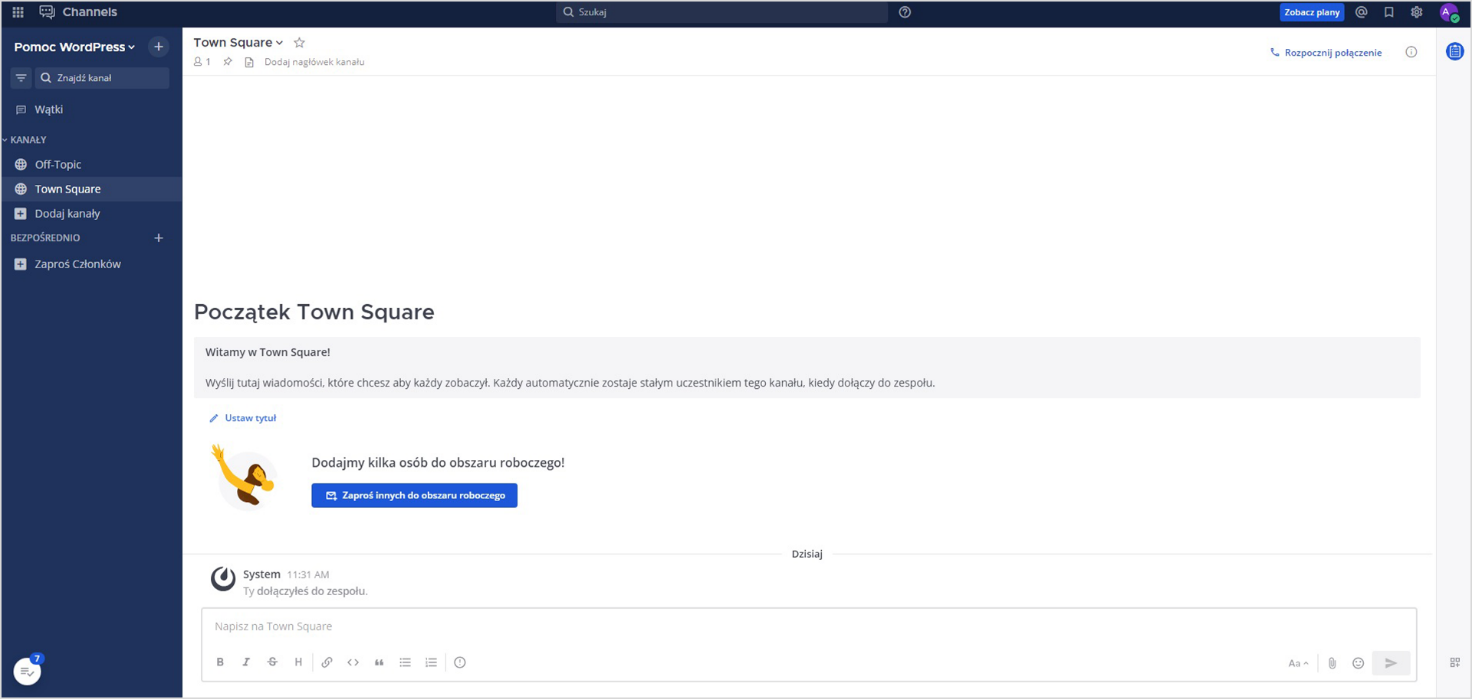Screen dimensions: 1472x699
Task: Click Dodaj nagłówek kanału
Action: [x=314, y=62]
